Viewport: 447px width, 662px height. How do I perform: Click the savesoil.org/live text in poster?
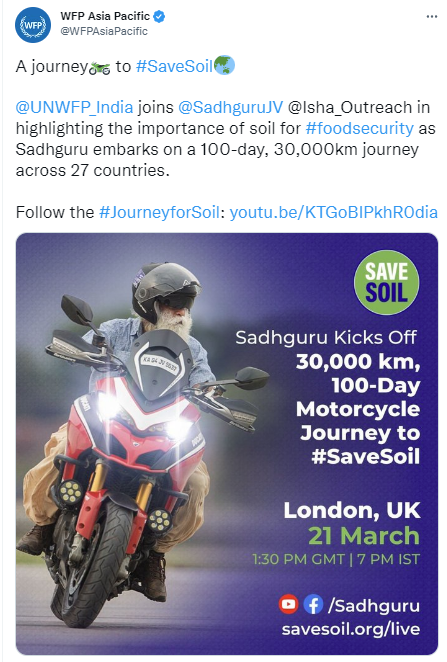tap(351, 629)
